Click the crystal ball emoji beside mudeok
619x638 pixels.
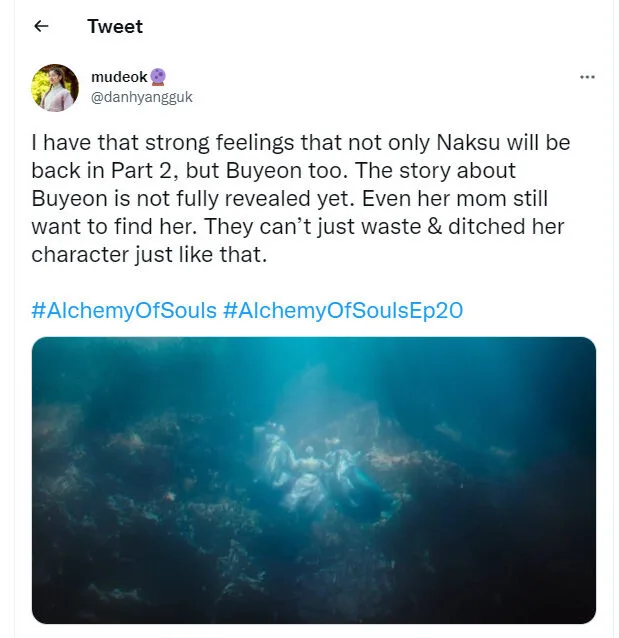tap(158, 78)
